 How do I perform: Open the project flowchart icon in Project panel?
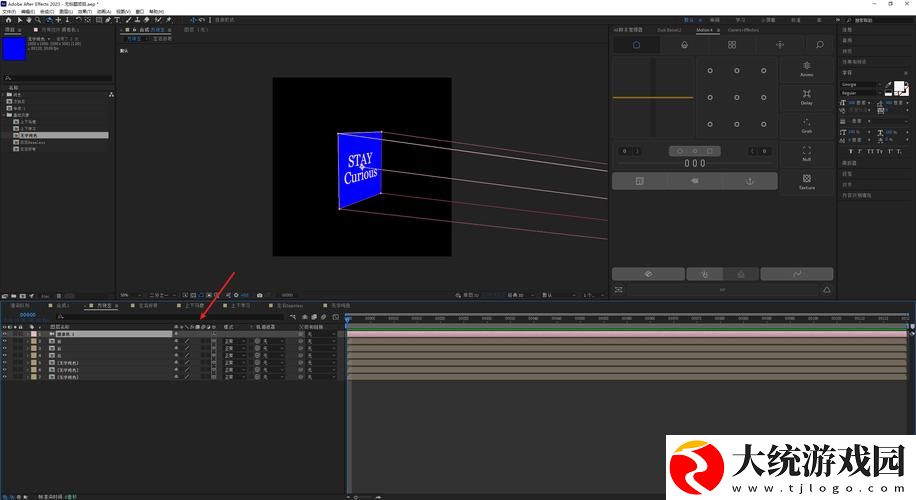(x=111, y=94)
